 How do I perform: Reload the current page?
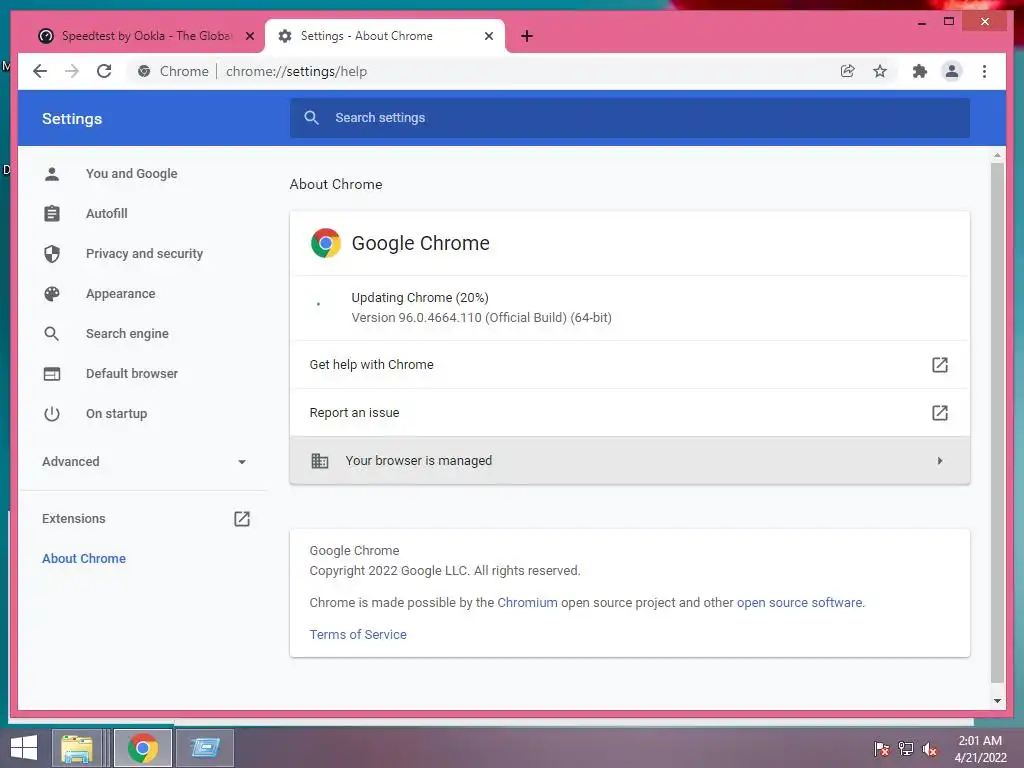(x=104, y=71)
